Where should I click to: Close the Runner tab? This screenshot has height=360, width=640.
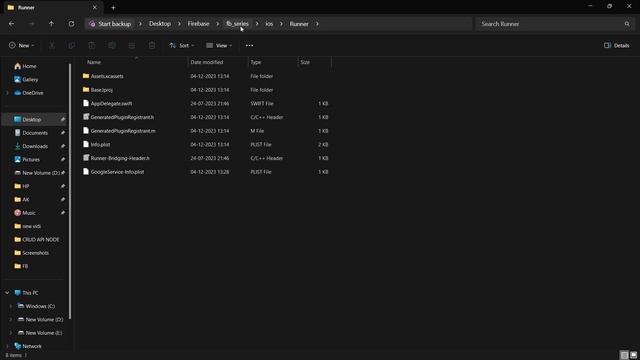click(95, 7)
